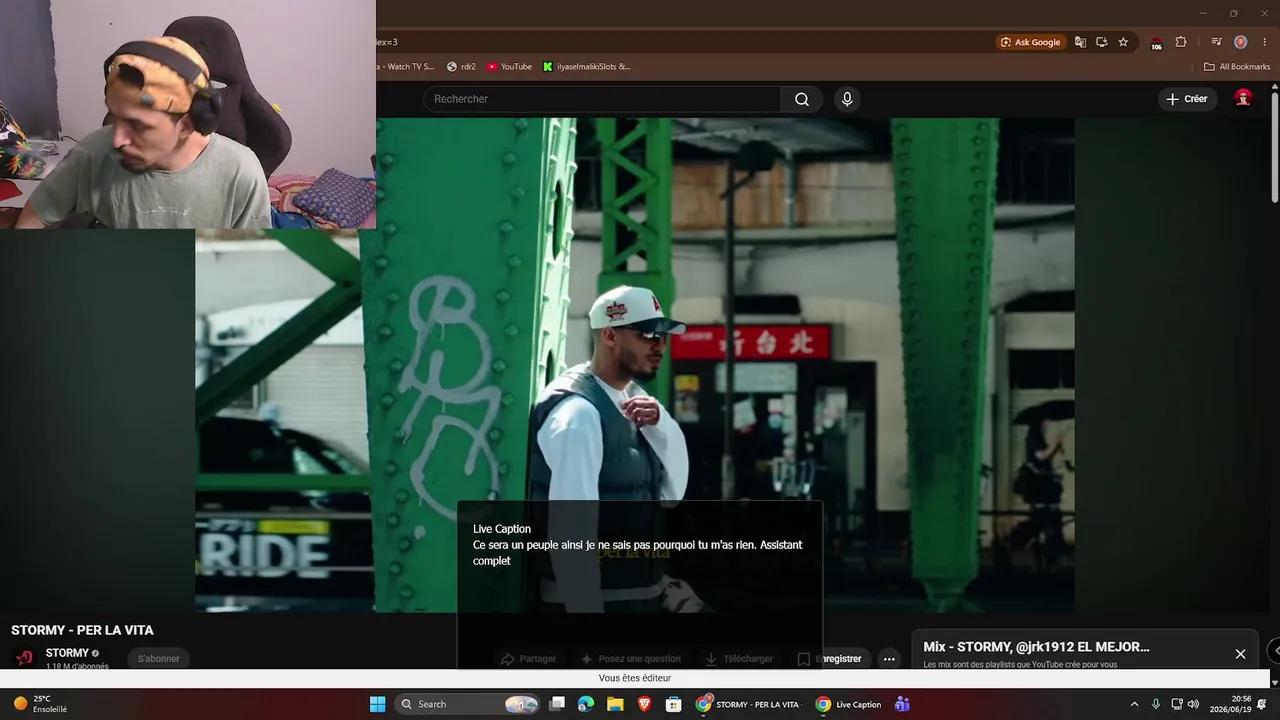Translate this page via translate icon

point(1080,42)
